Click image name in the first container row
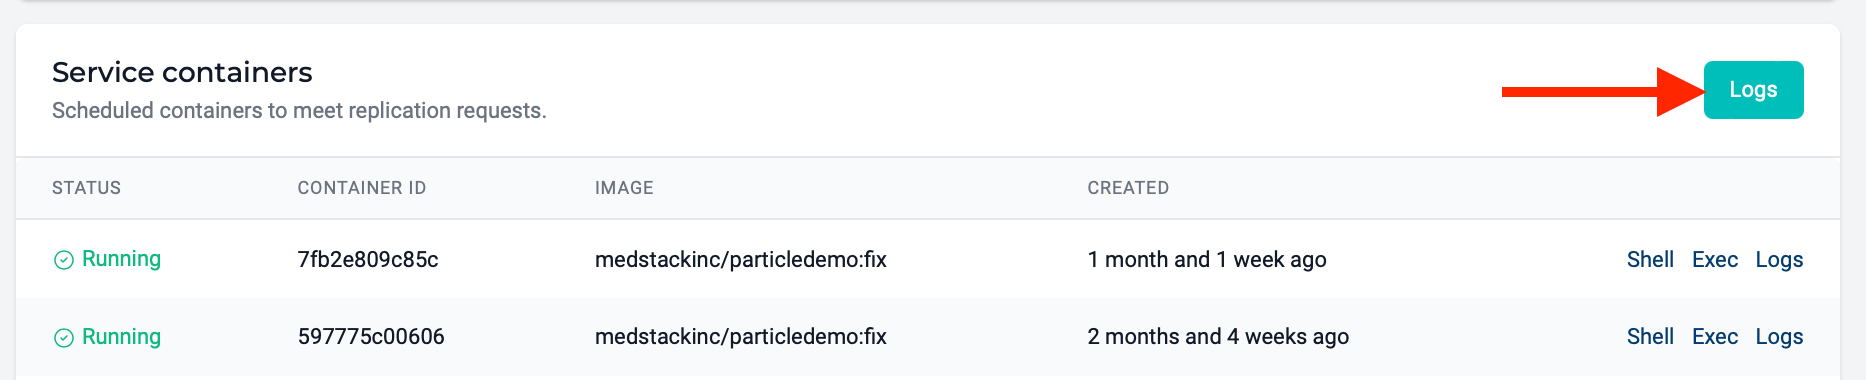 (741, 260)
